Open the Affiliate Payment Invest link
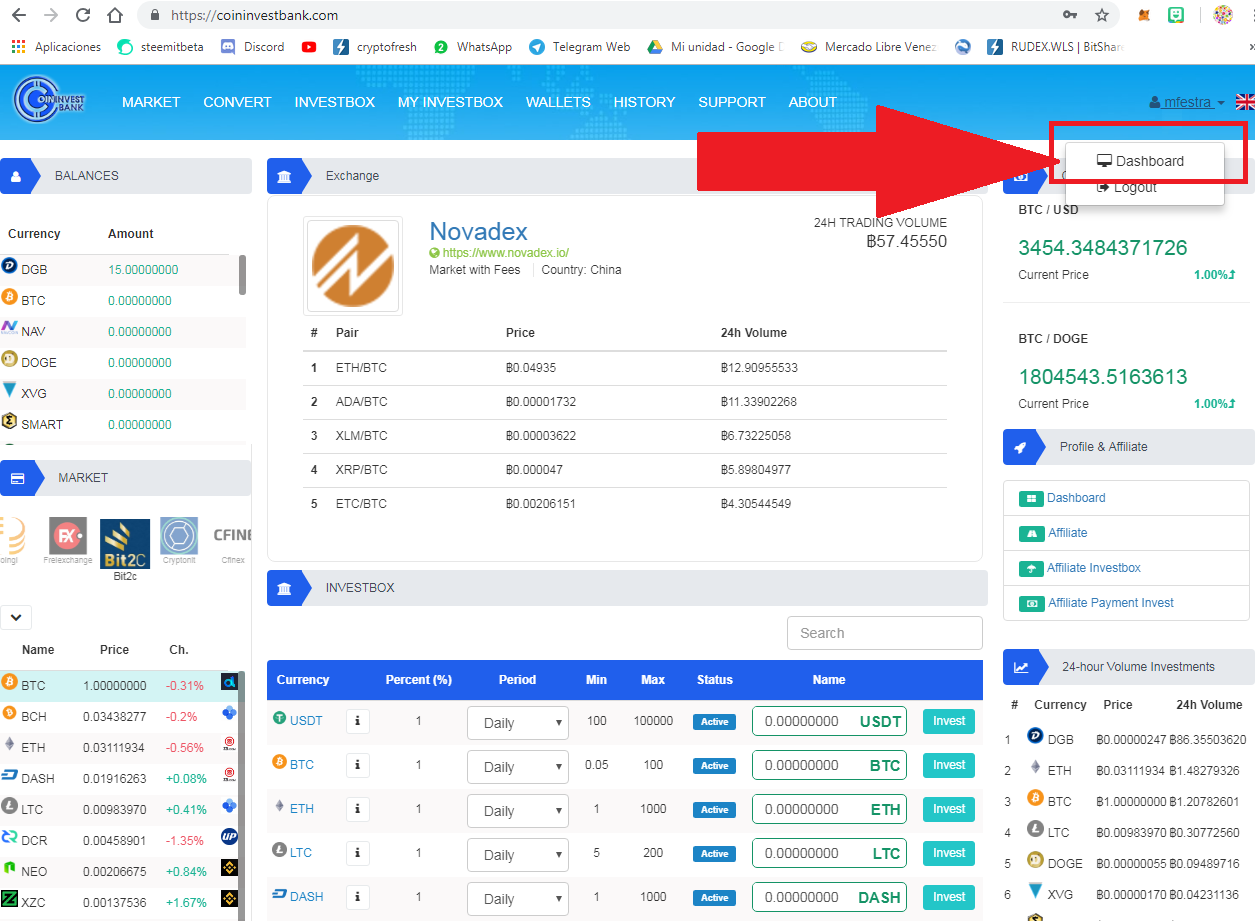 pos(1110,603)
